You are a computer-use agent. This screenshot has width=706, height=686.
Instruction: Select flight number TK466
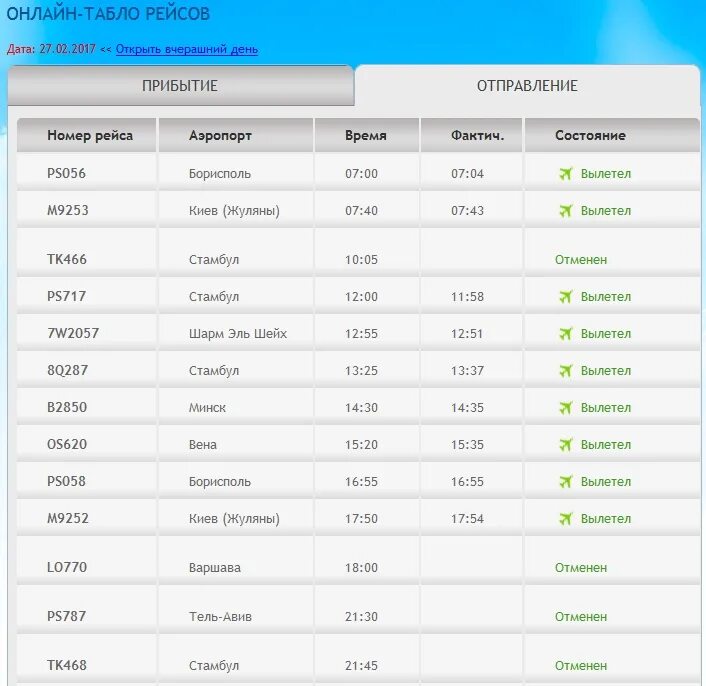67,259
